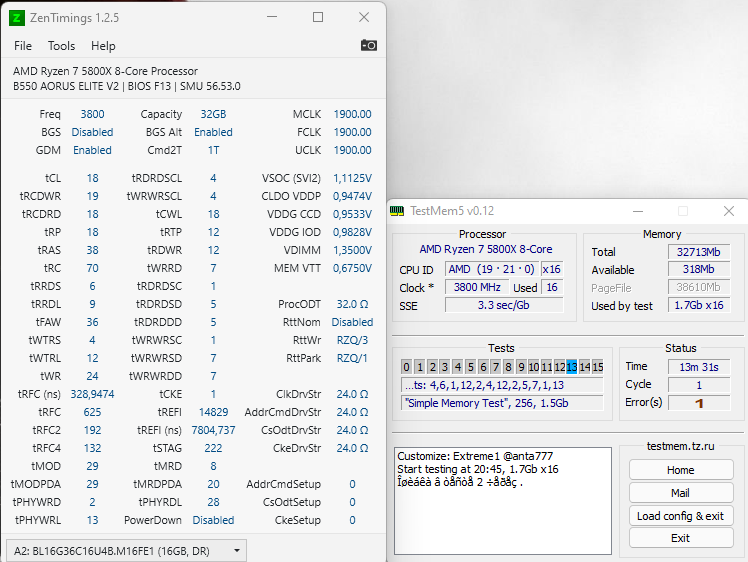Image resolution: width=748 pixels, height=562 pixels.
Task: Open the Tools menu in ZenTimings
Action: 62,46
